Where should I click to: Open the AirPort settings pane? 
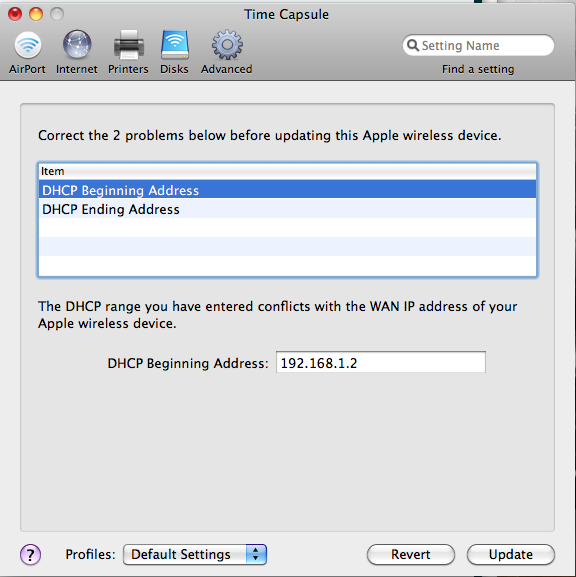pyautogui.click(x=28, y=53)
